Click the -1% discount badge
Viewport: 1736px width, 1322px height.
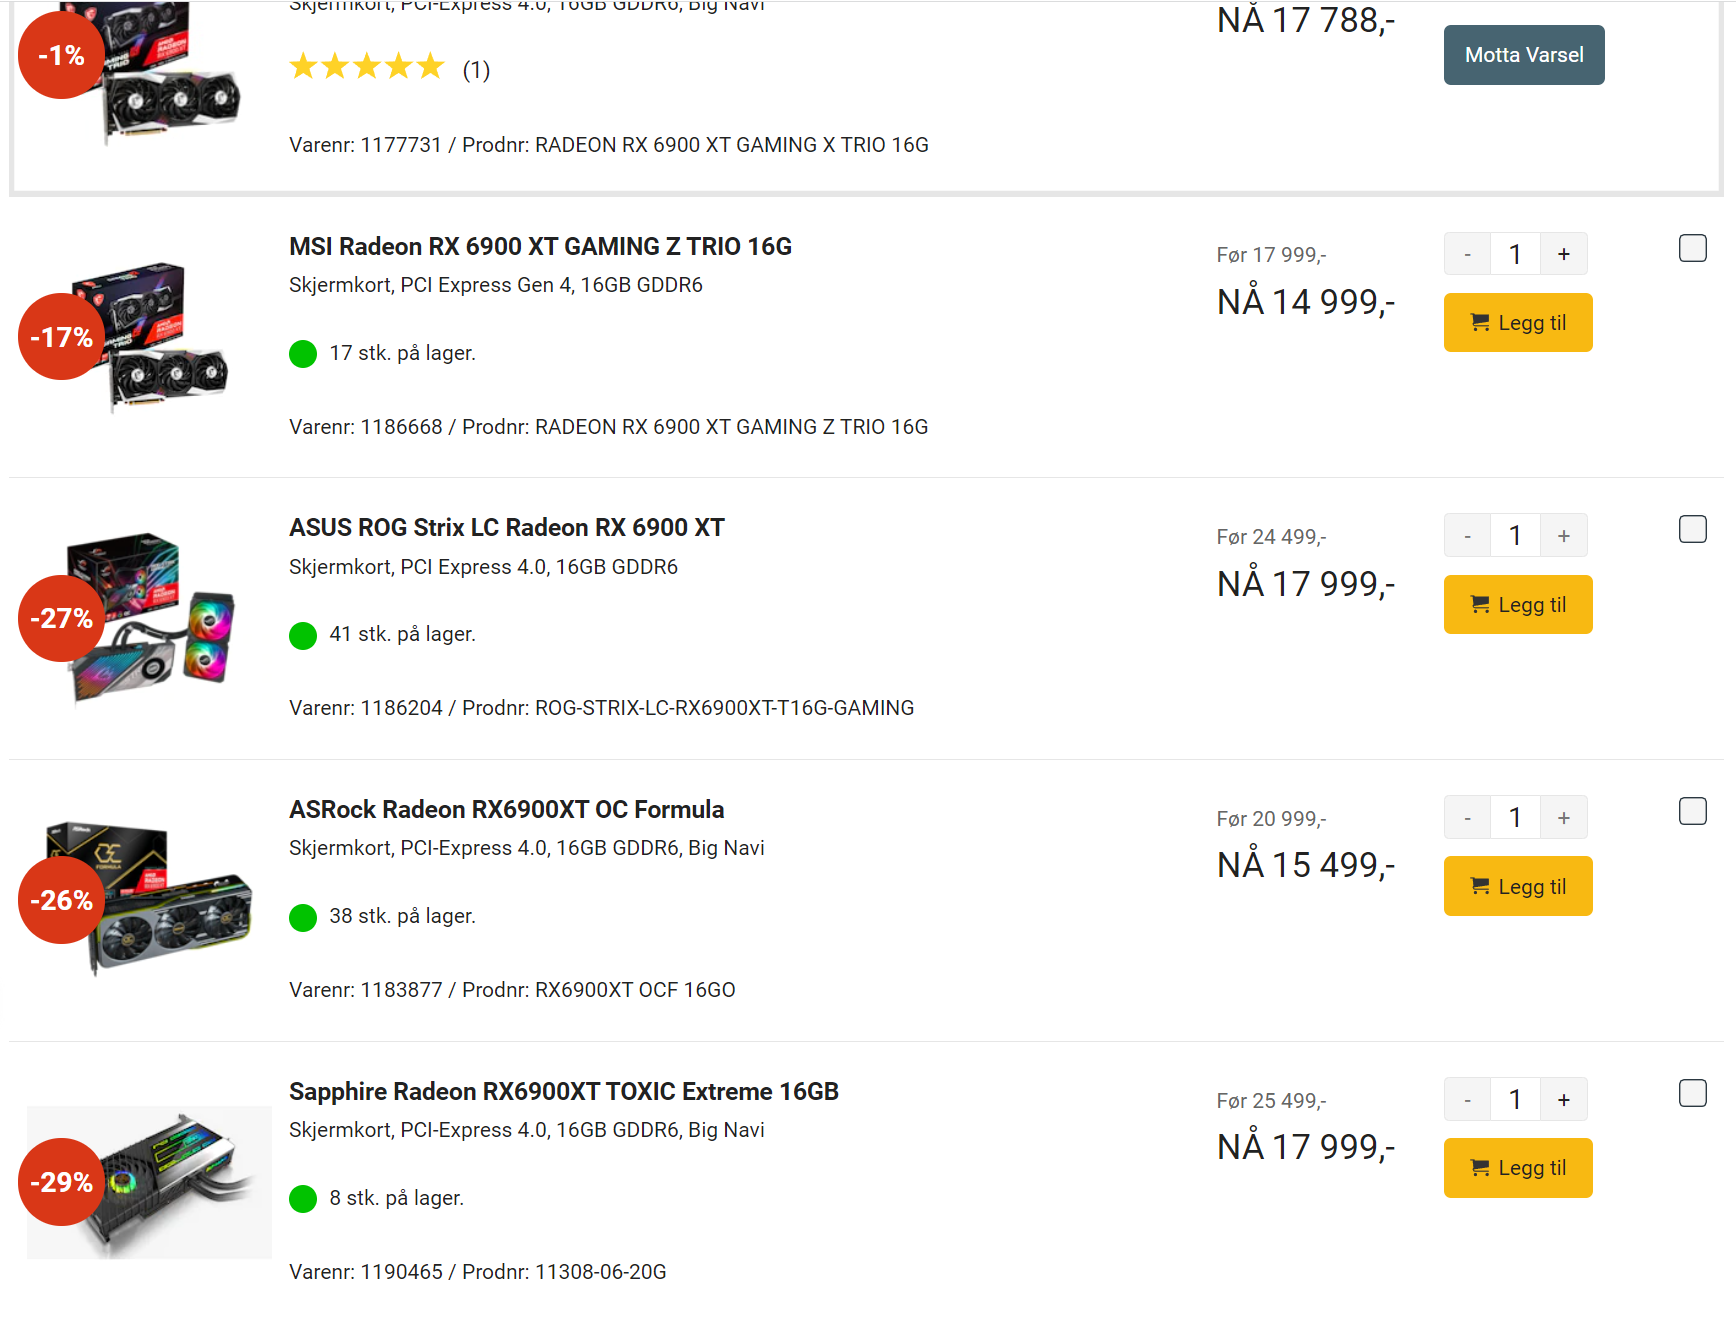[61, 55]
